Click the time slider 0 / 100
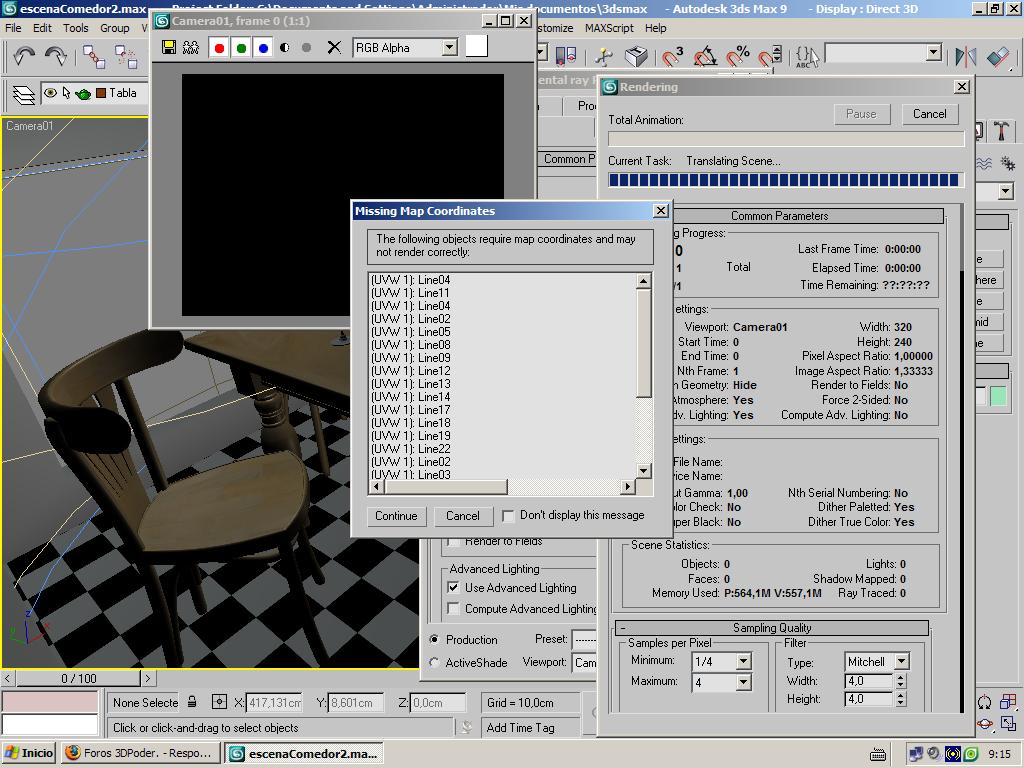Viewport: 1024px width, 768px height. [x=78, y=679]
